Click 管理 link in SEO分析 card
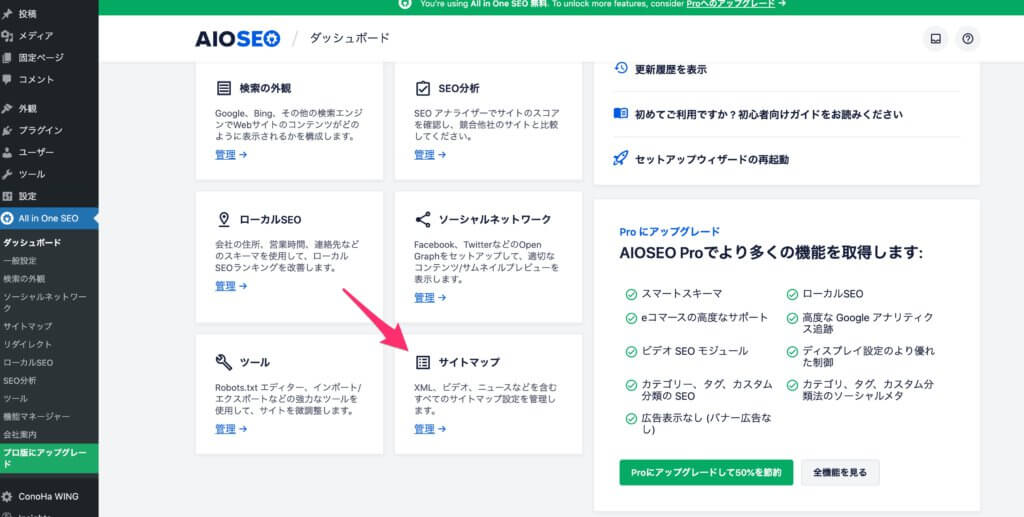 coord(430,155)
